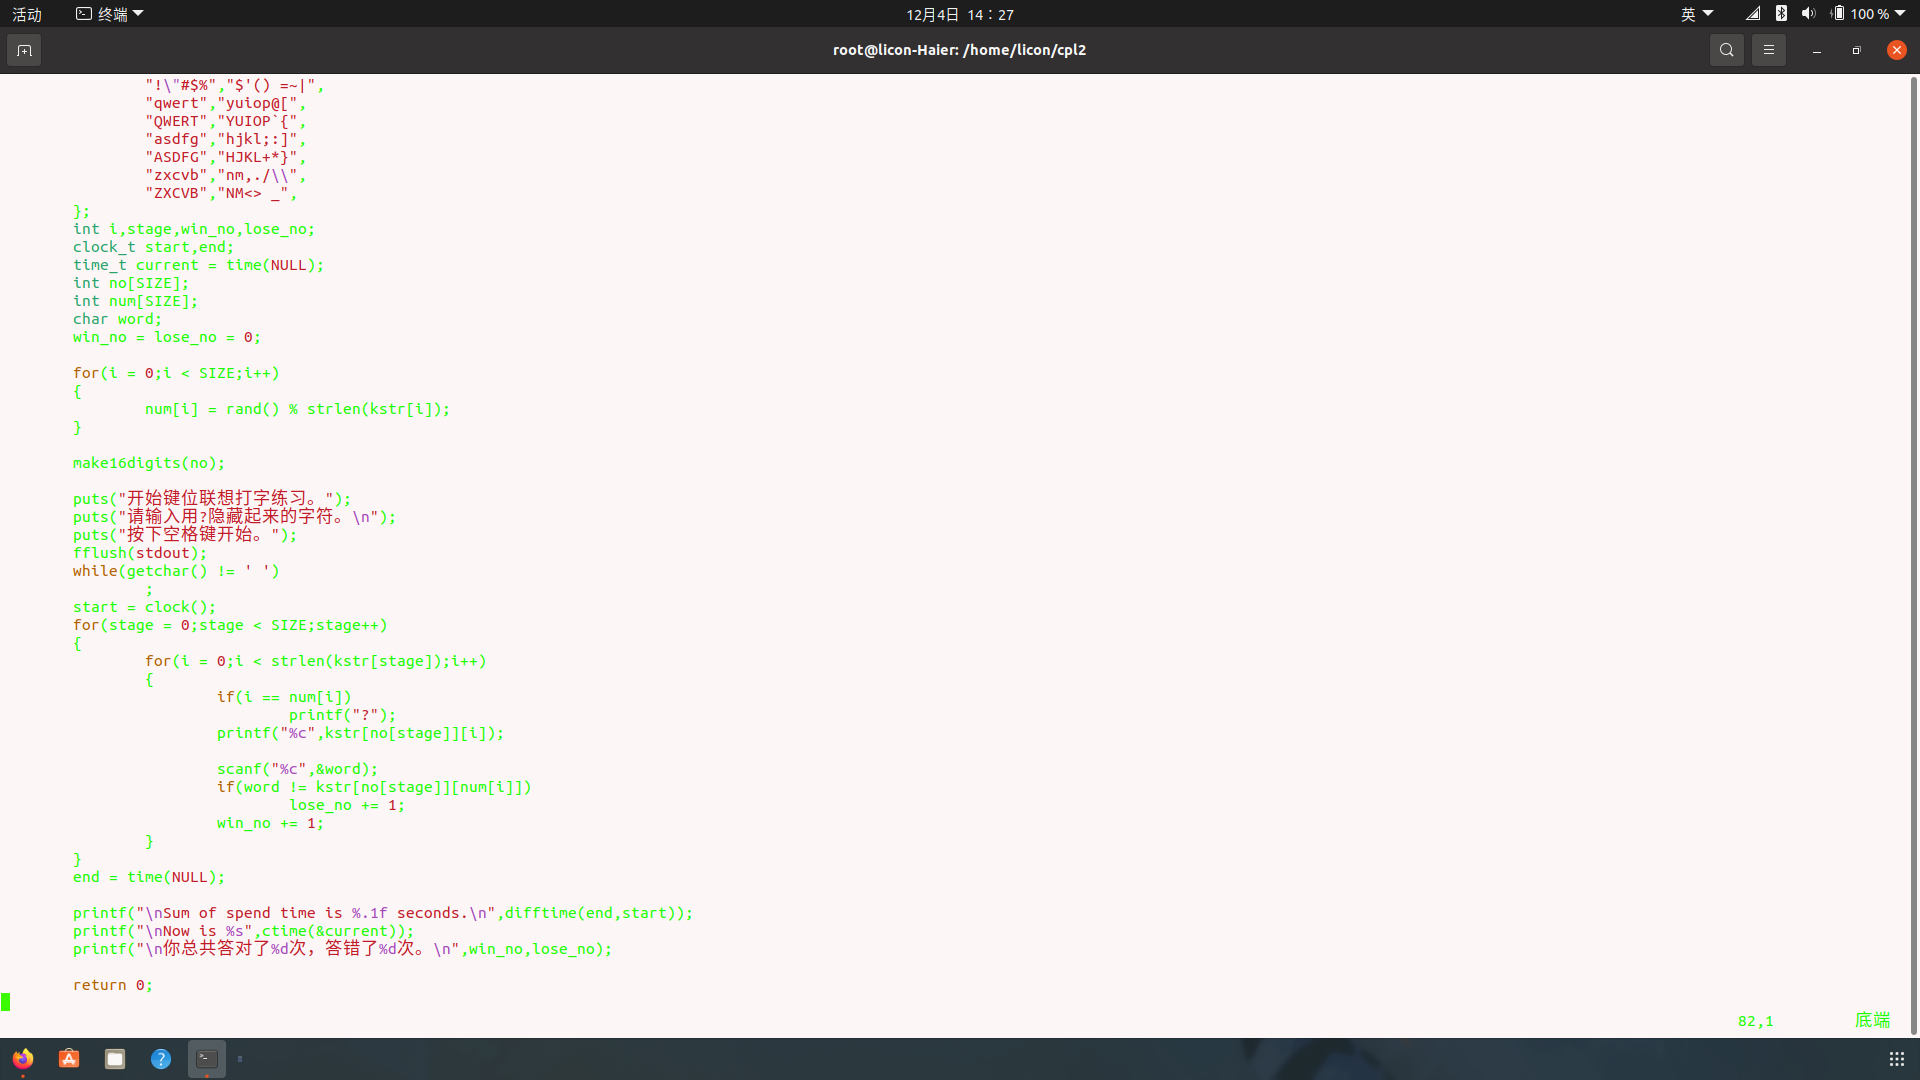Click line 'lose_no += 1;'
1920x1080 pixels.
[x=347, y=805]
